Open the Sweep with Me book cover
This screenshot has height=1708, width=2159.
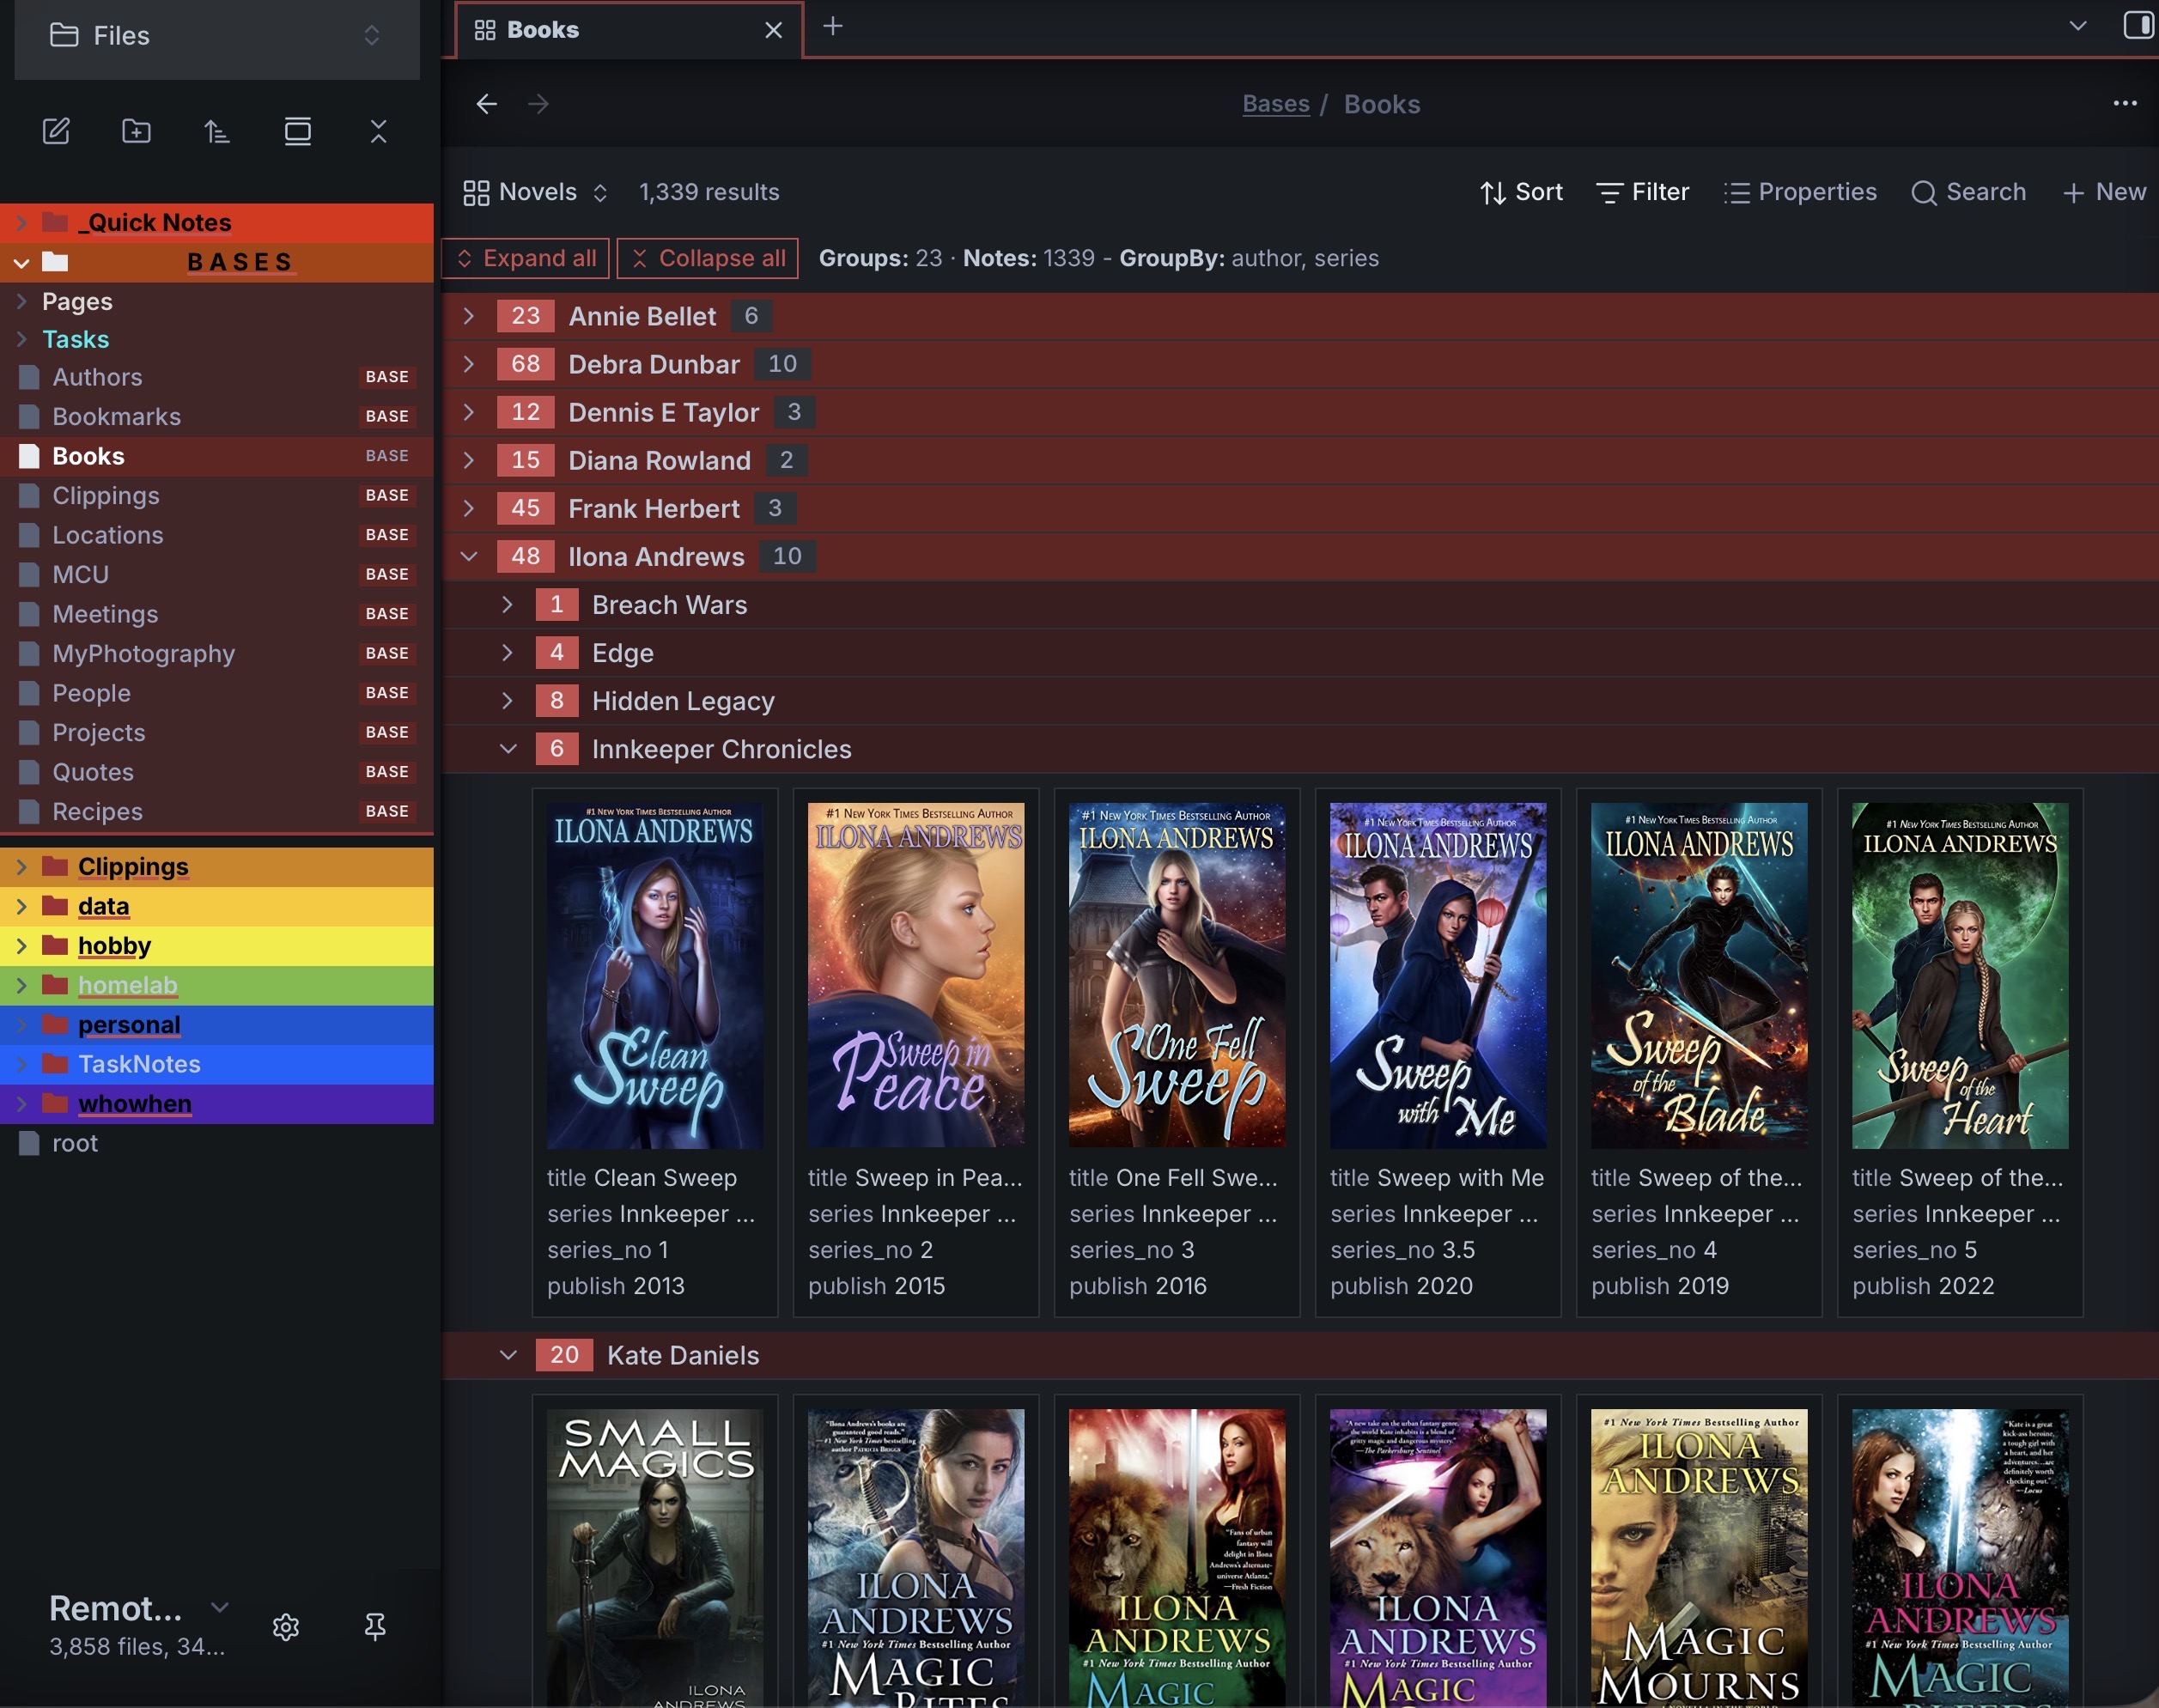[x=1438, y=975]
